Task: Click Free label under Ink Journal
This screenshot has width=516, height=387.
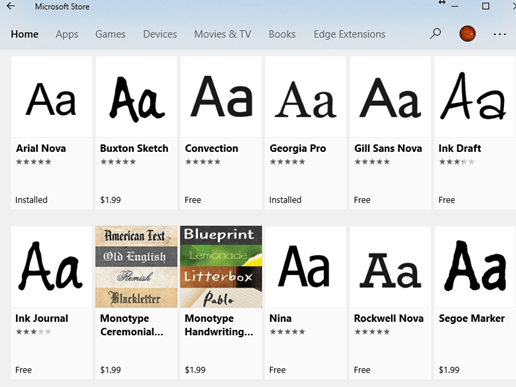Action: pyautogui.click(x=23, y=370)
